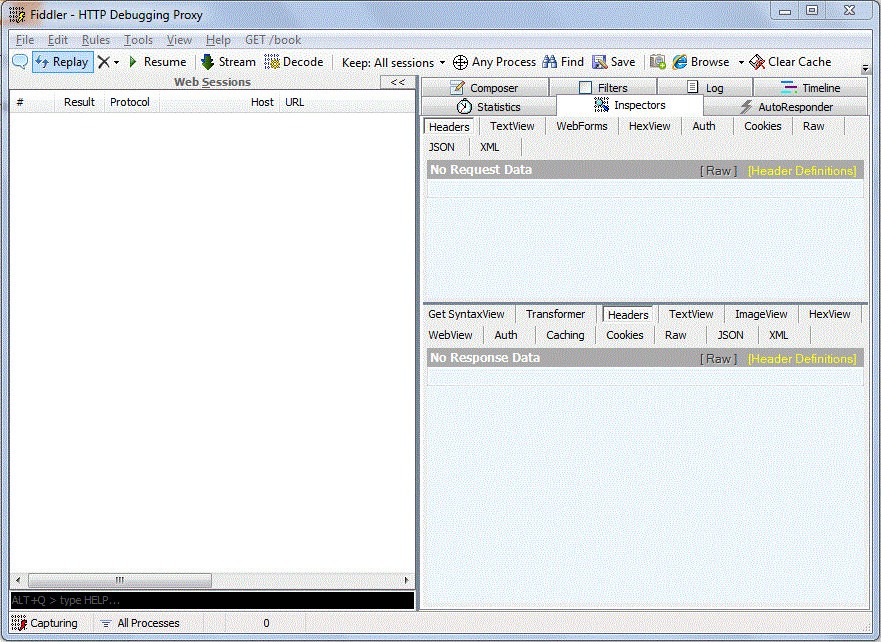
Task: Toggle Decode in the toolbar
Action: tap(294, 62)
